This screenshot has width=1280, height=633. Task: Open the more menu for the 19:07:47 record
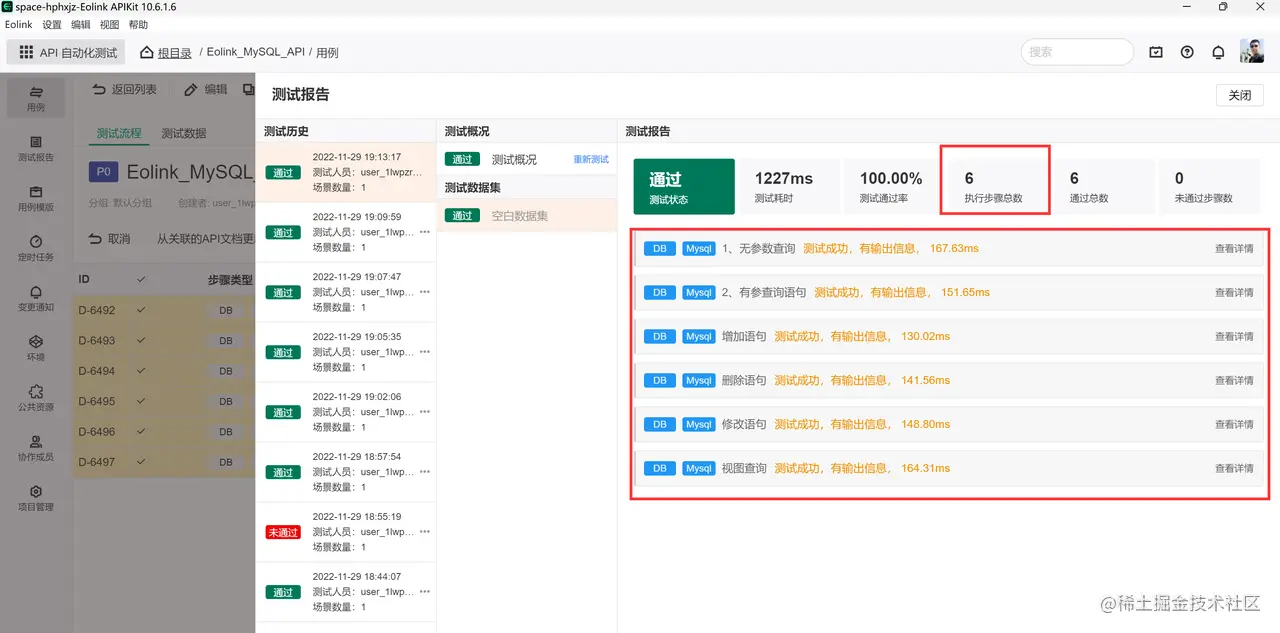click(x=424, y=292)
